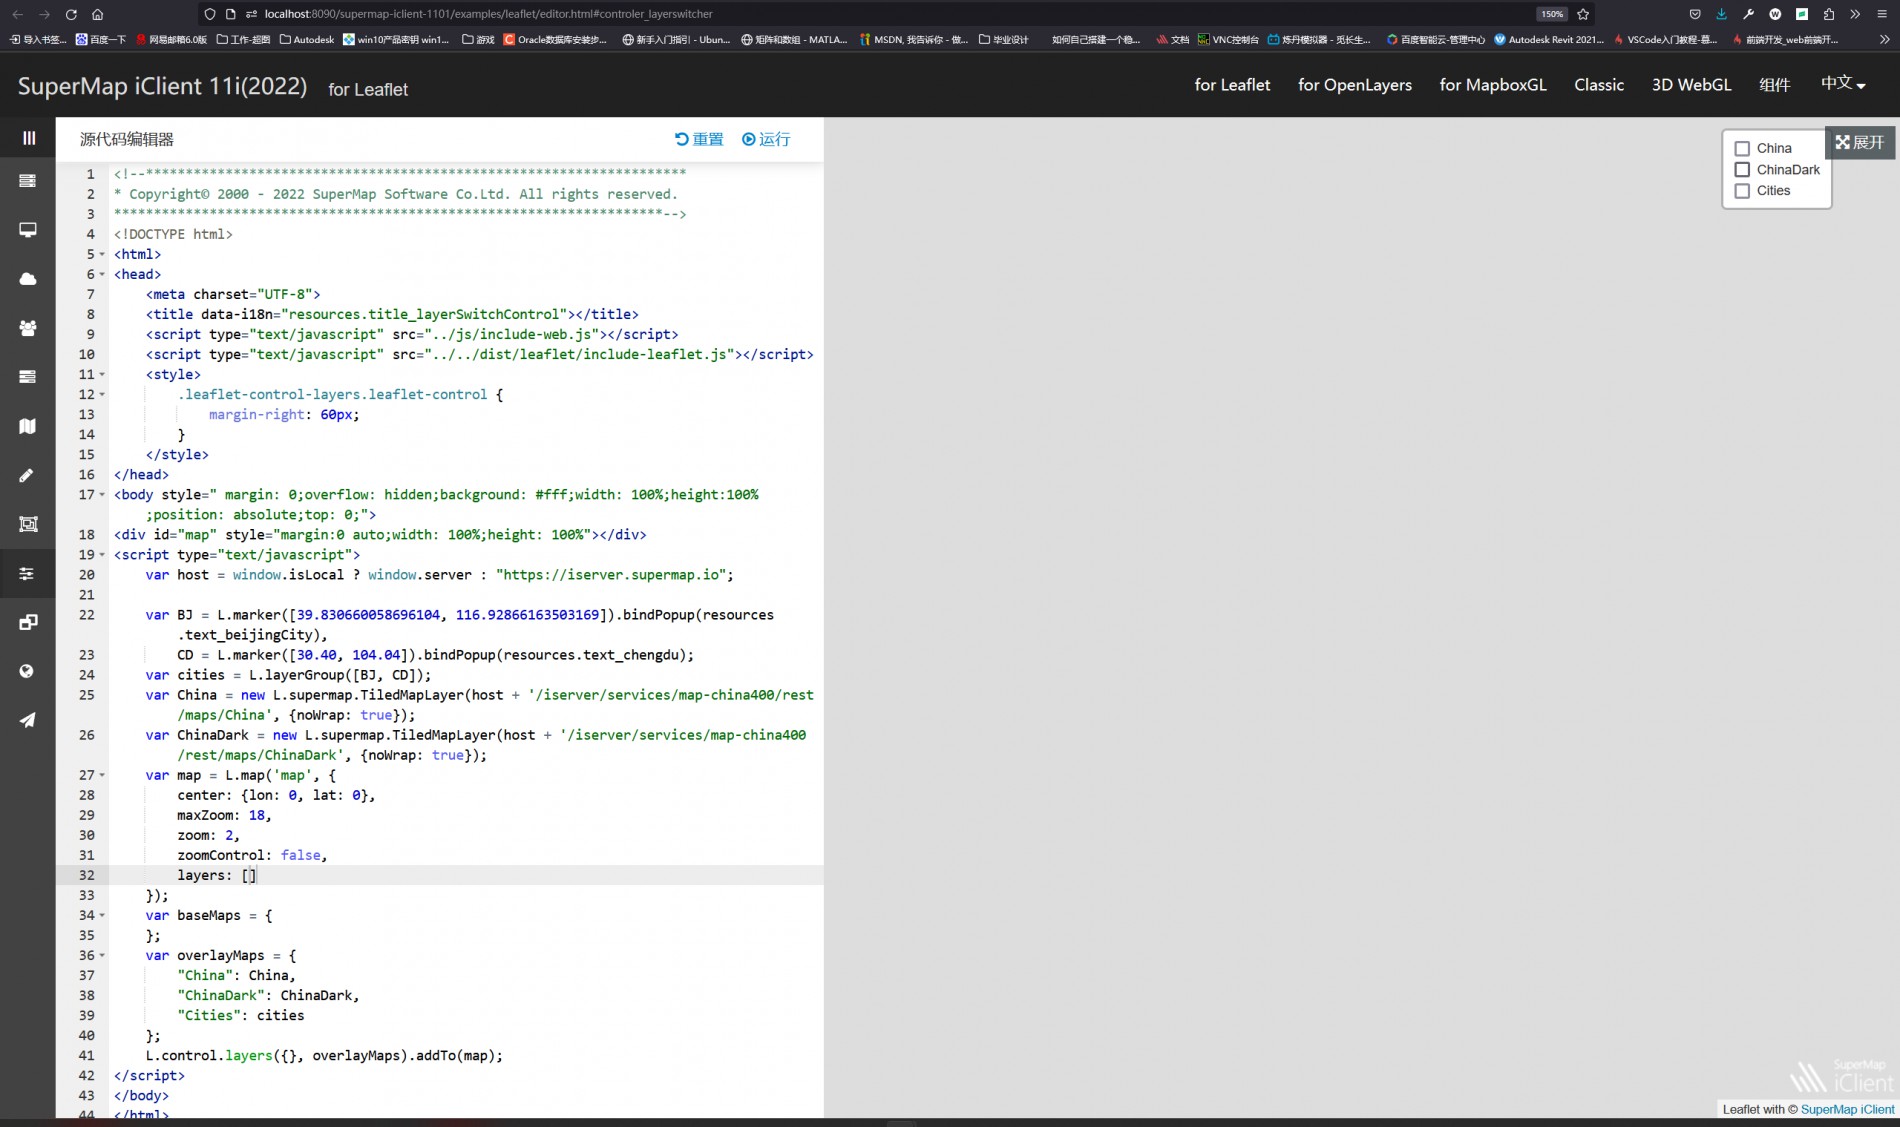The image size is (1900, 1127).
Task: Open the cloud category in sidebar
Action: [x=28, y=279]
